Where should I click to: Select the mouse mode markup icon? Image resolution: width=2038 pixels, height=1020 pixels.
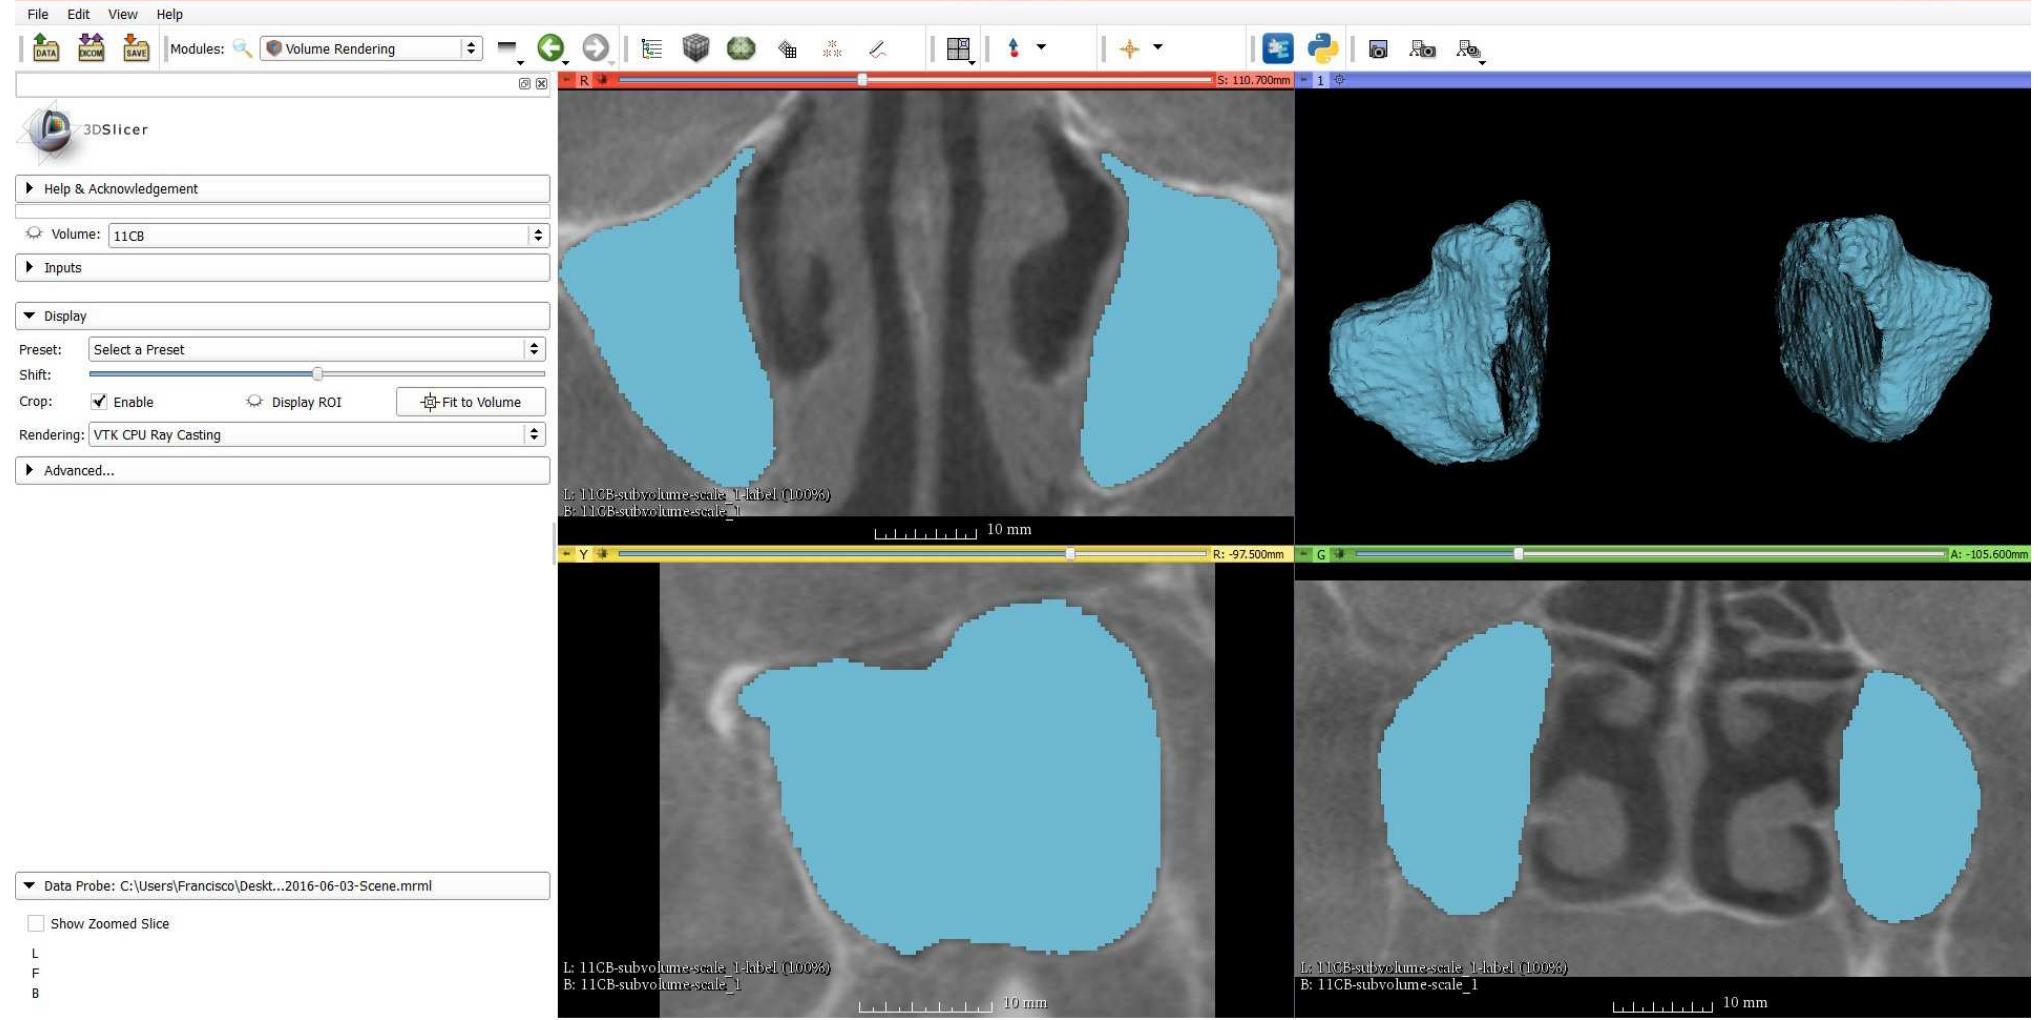pos(1013,48)
